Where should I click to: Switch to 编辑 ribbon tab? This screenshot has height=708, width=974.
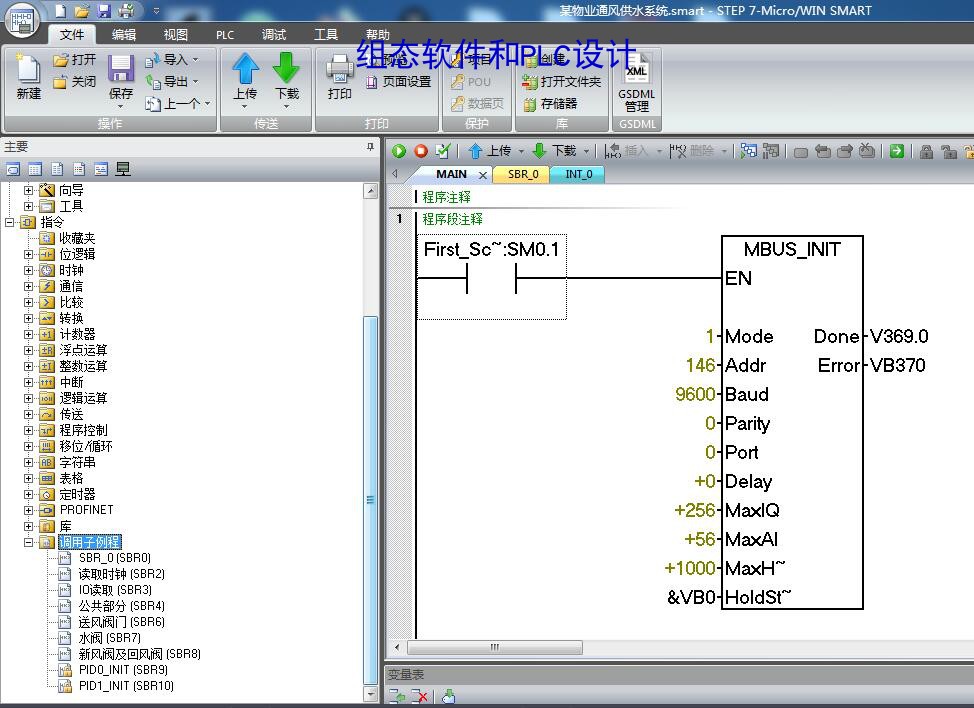pos(124,35)
